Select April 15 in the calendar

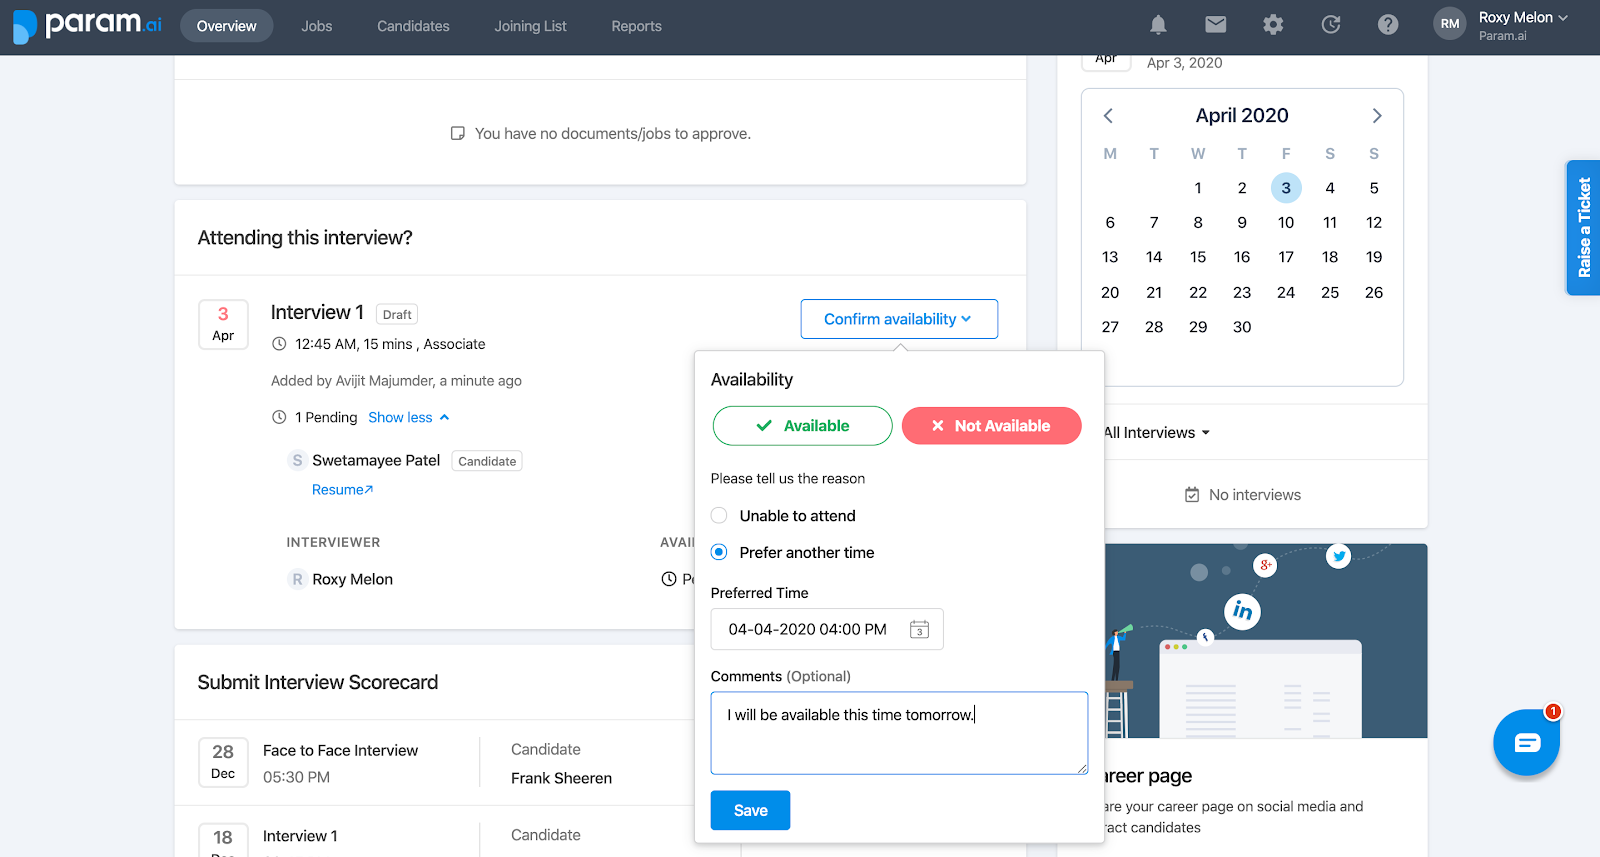point(1198,257)
